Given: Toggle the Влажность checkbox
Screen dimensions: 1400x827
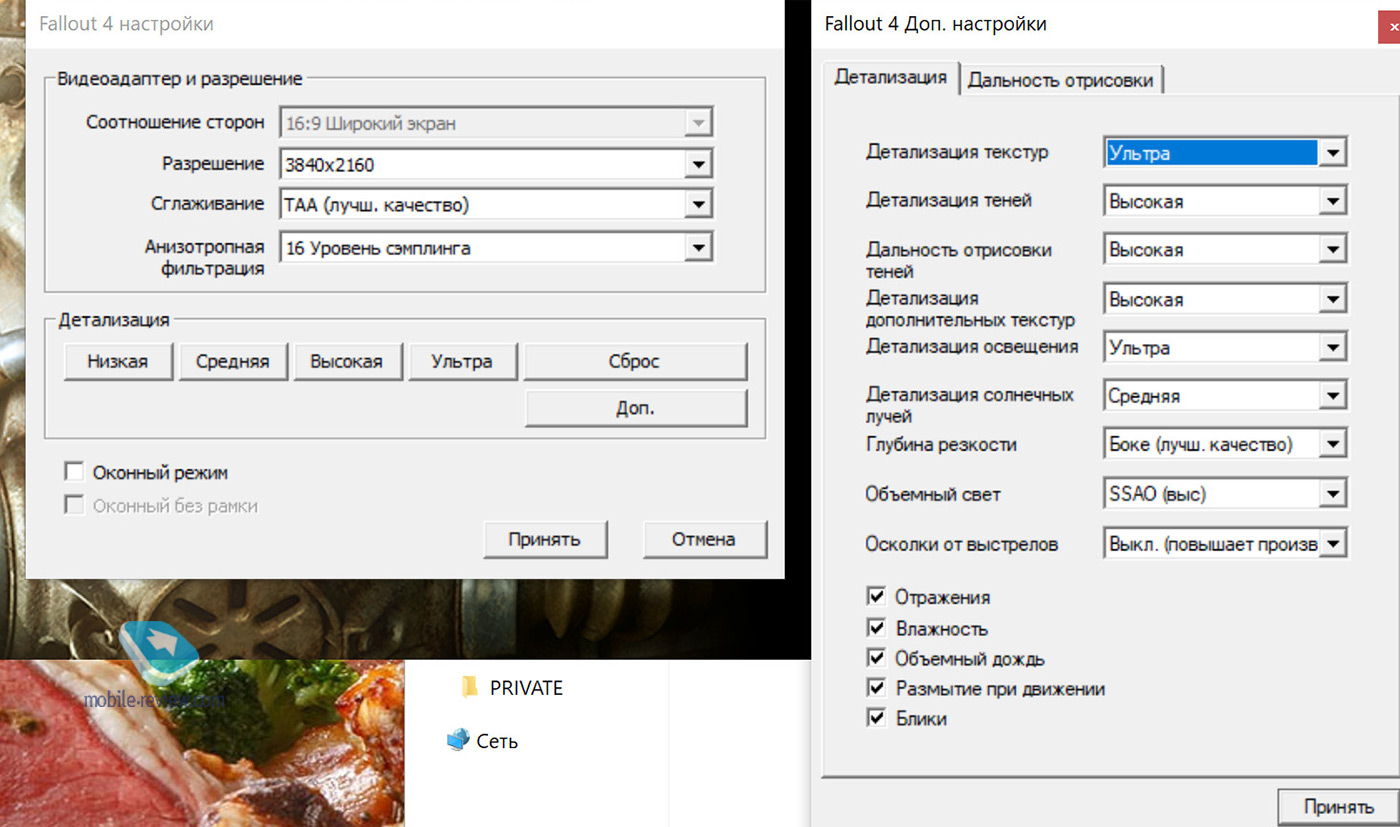Looking at the screenshot, I should point(877,628).
